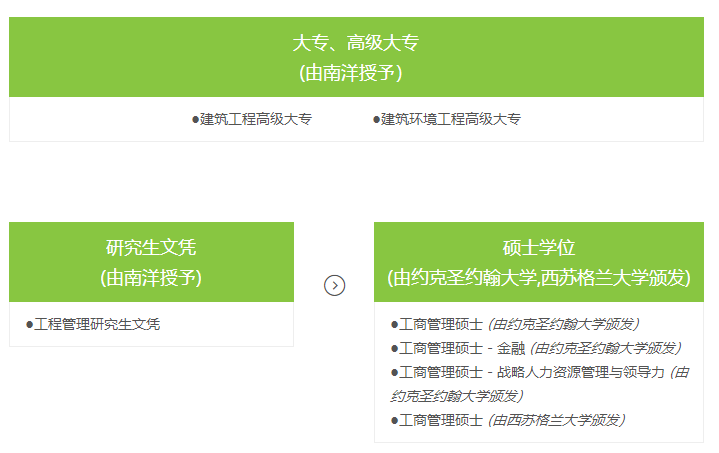Click the 大专、高级大专 header title
Image resolution: width=719 pixels, height=453 pixels.
355,43
